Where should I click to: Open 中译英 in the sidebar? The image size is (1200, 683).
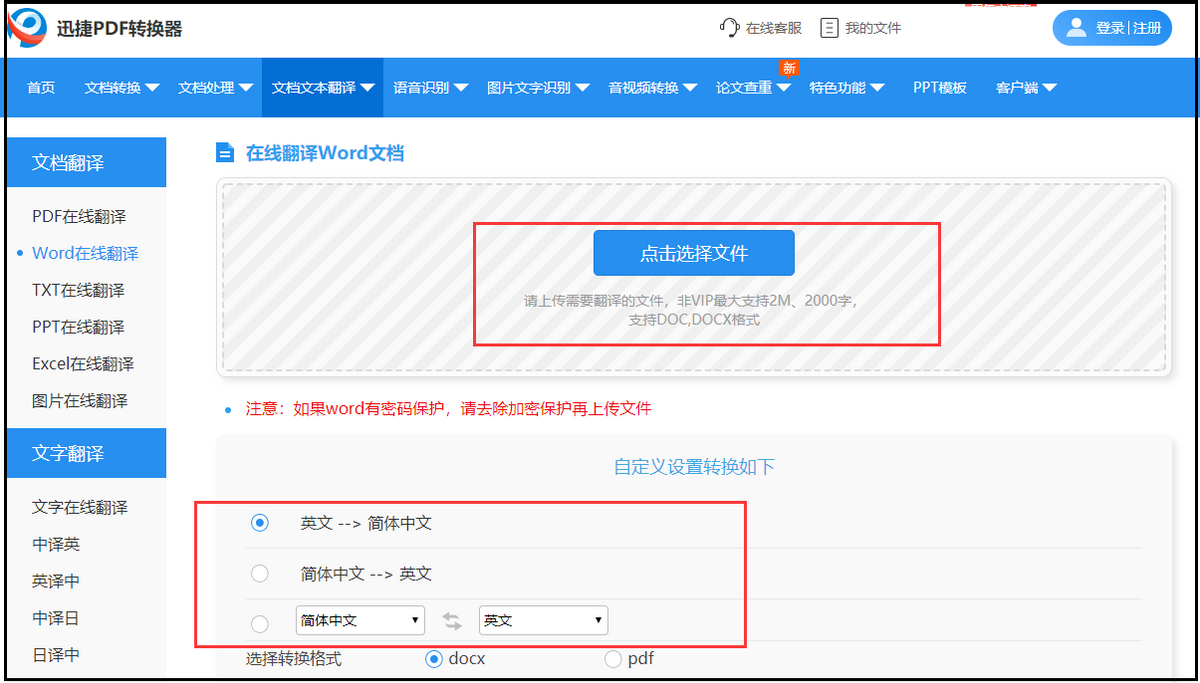[x=56, y=545]
